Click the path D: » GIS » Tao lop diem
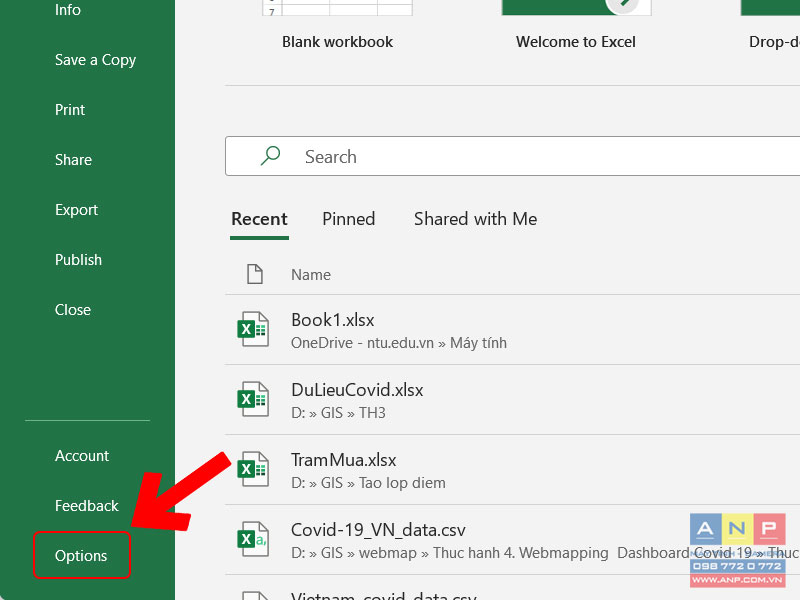 click(x=368, y=483)
